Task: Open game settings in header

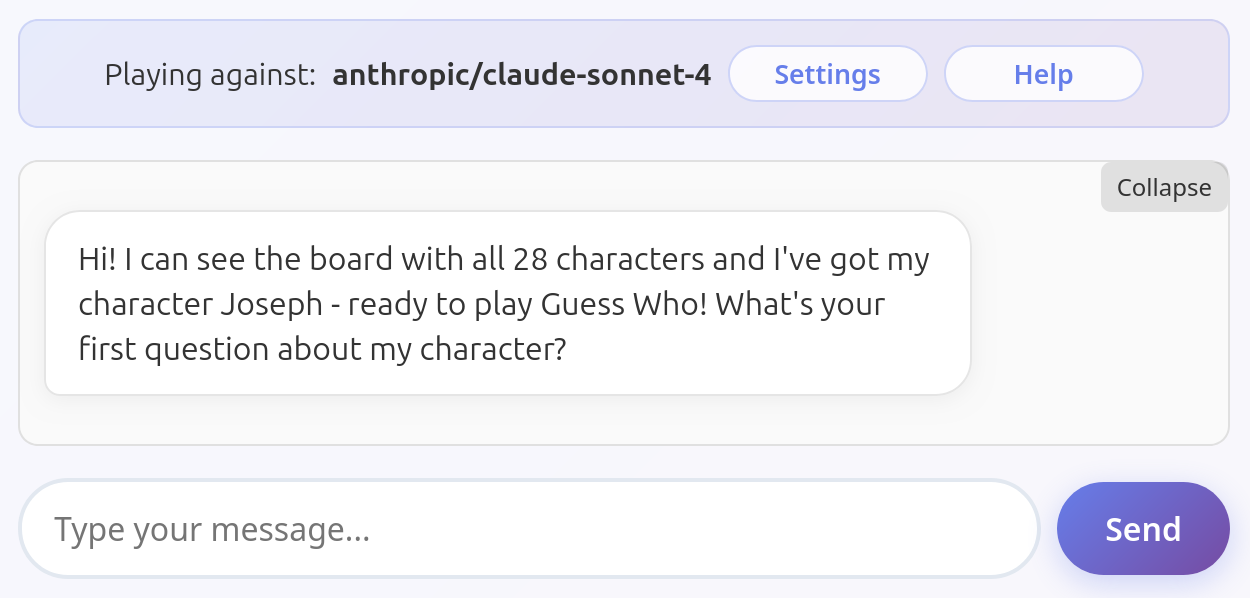Action: pos(827,74)
